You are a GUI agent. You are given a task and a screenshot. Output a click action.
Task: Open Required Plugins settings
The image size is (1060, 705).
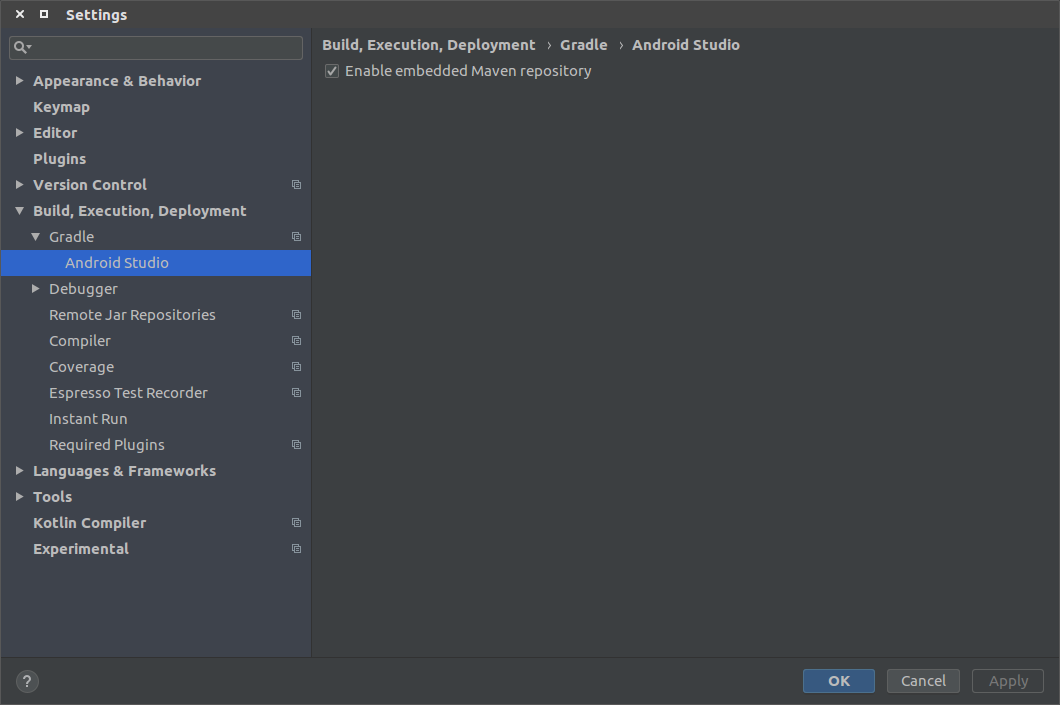(x=107, y=445)
